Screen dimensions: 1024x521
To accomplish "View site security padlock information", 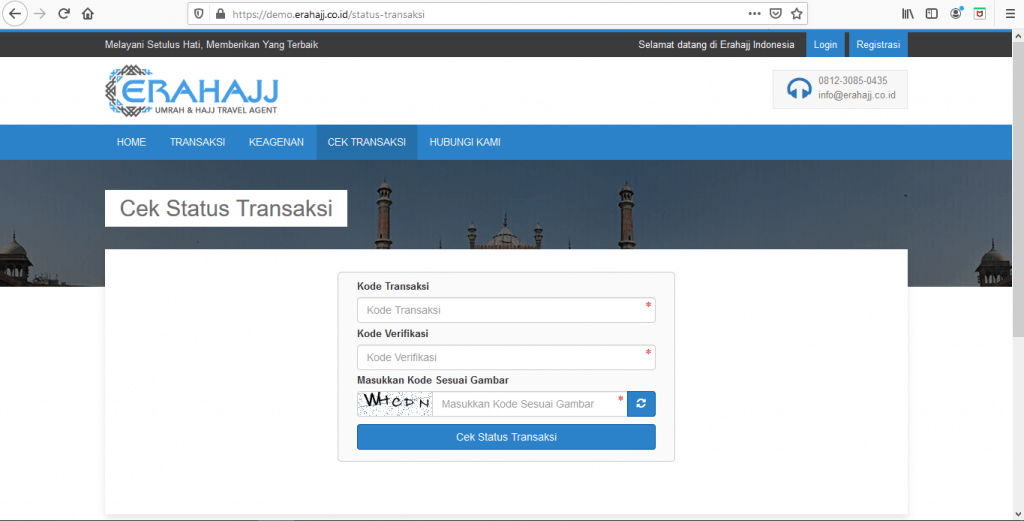I will 218,14.
